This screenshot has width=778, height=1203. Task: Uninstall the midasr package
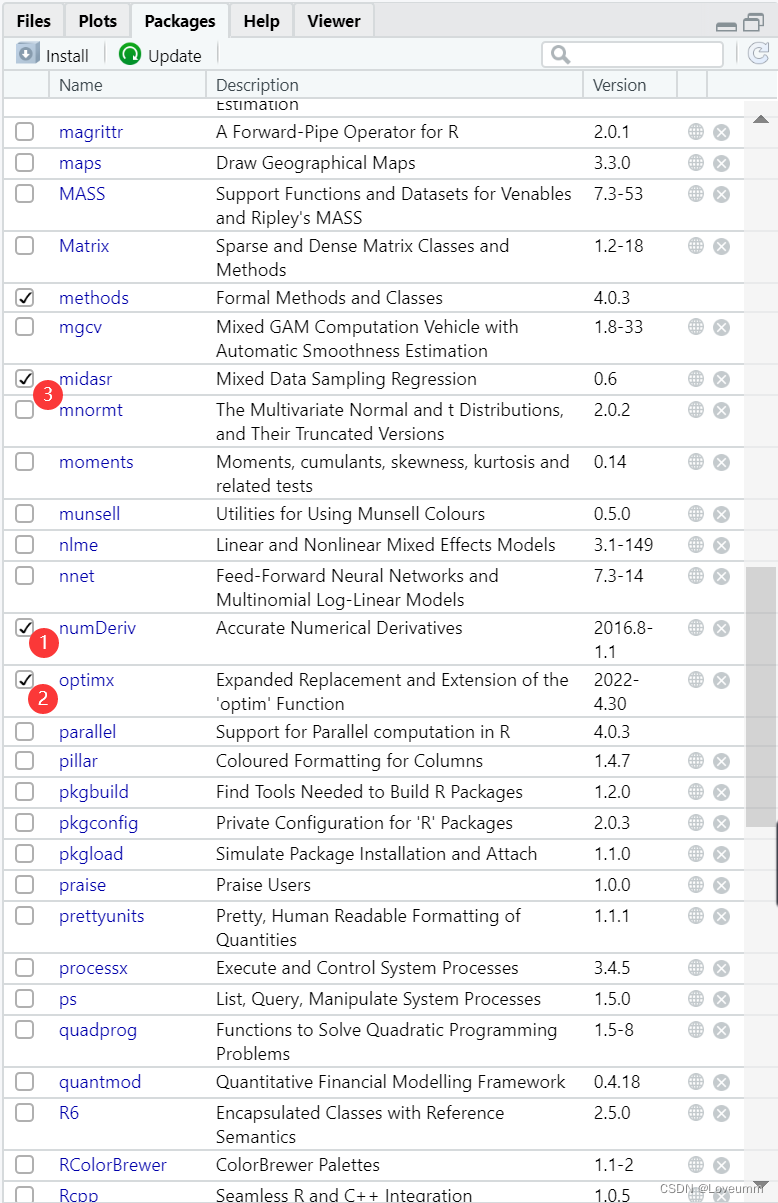(721, 379)
